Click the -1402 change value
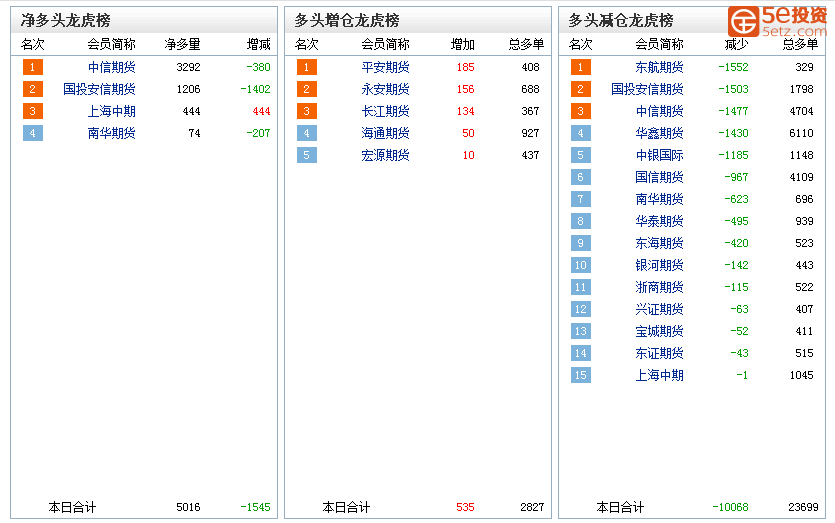This screenshot has height=523, width=835. tap(256, 89)
